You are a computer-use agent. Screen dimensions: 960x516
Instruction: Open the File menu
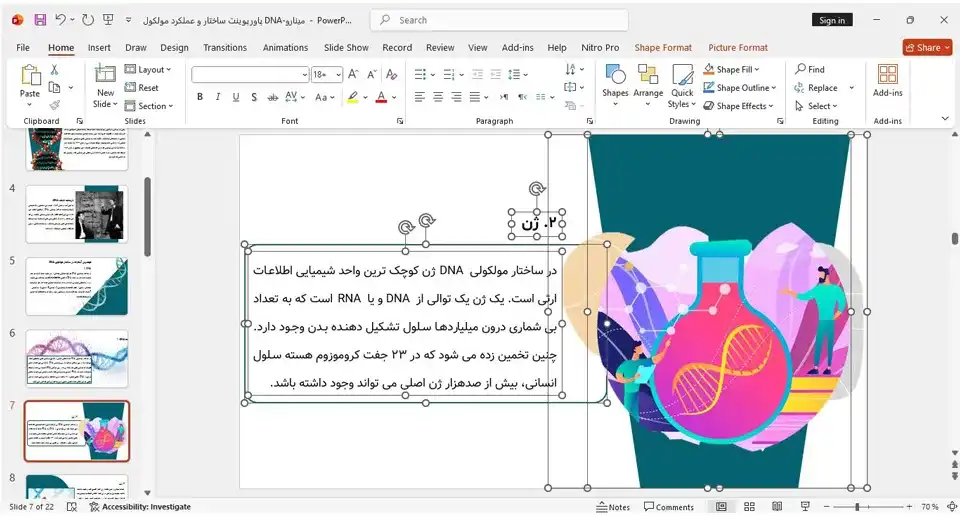[23, 47]
